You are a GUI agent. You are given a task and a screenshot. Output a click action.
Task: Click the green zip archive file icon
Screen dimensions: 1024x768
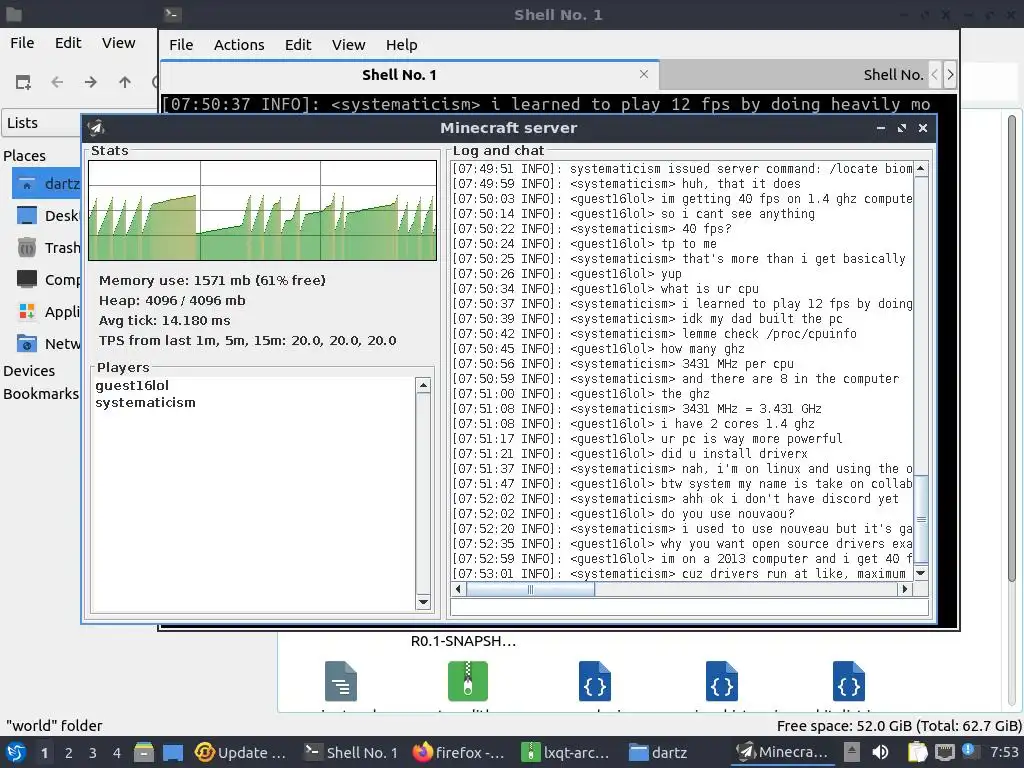468,681
